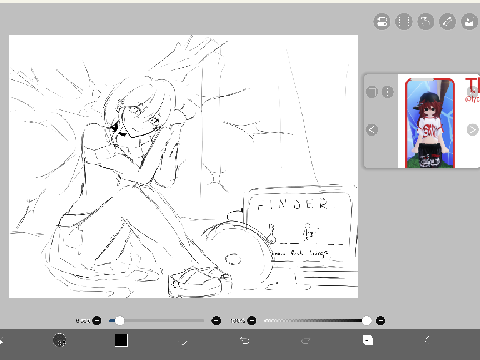Viewport: 480px width, 360px height.
Task: Open the black color swatch
Action: [121, 340]
